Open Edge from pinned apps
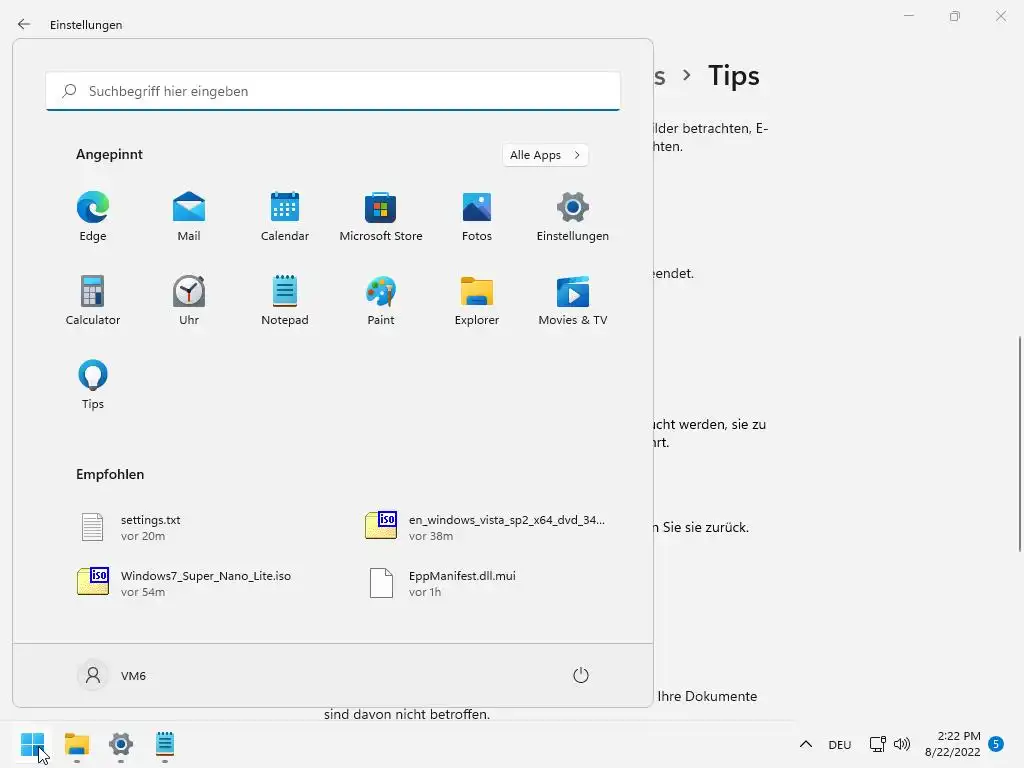Image resolution: width=1024 pixels, height=768 pixels. coord(93,217)
